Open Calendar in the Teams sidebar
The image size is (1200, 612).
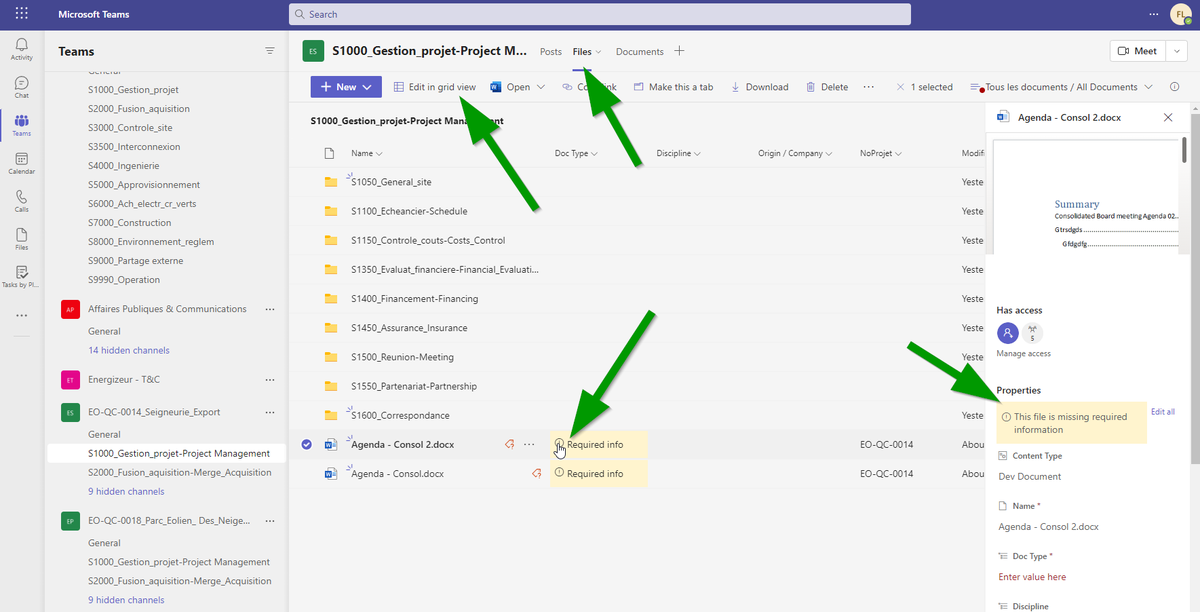(x=22, y=163)
